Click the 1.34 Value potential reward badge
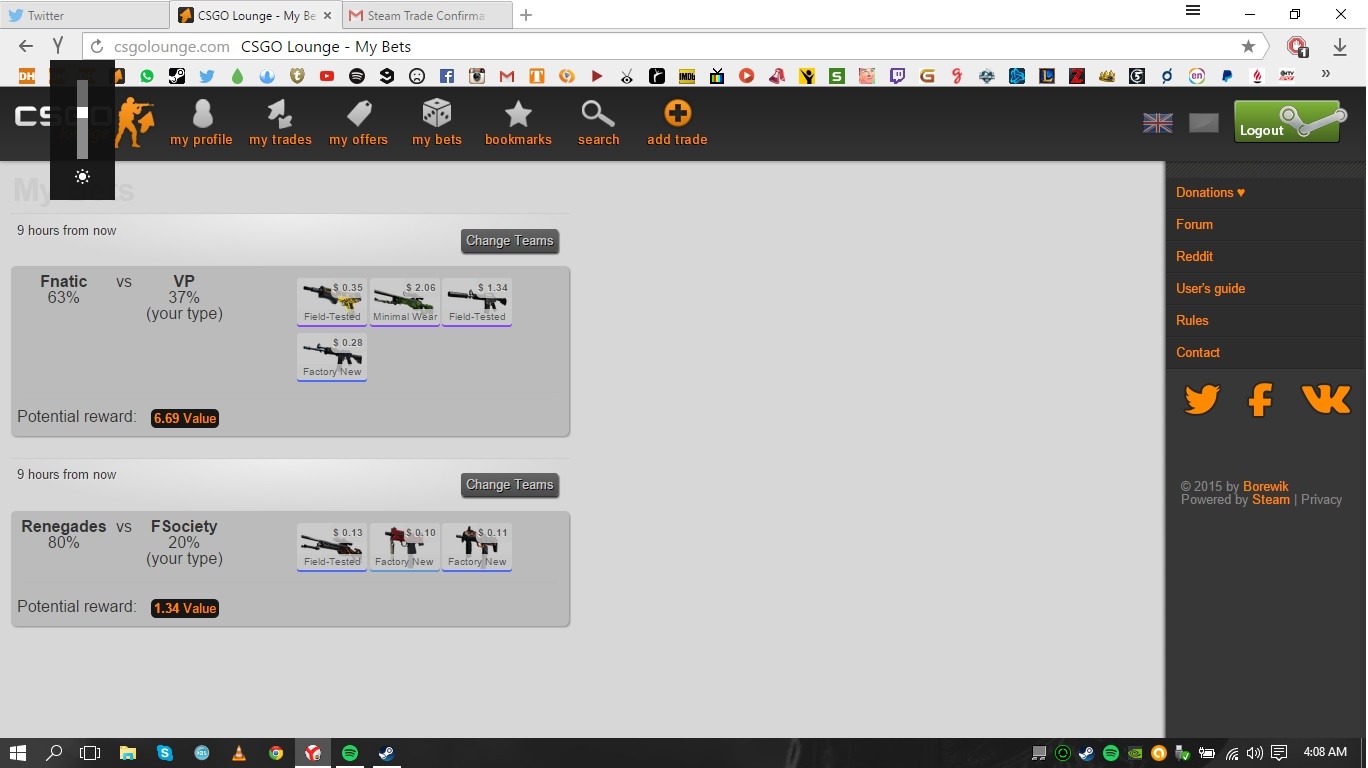 (185, 608)
